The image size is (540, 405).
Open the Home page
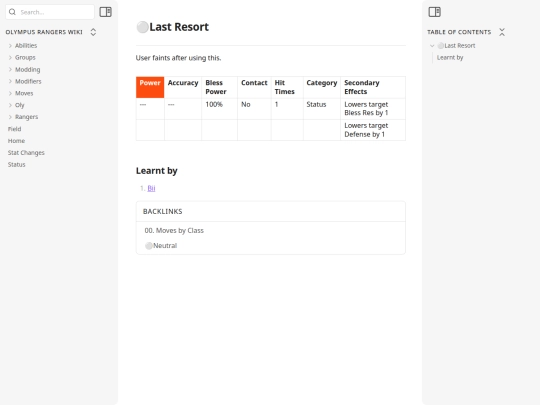pos(16,141)
